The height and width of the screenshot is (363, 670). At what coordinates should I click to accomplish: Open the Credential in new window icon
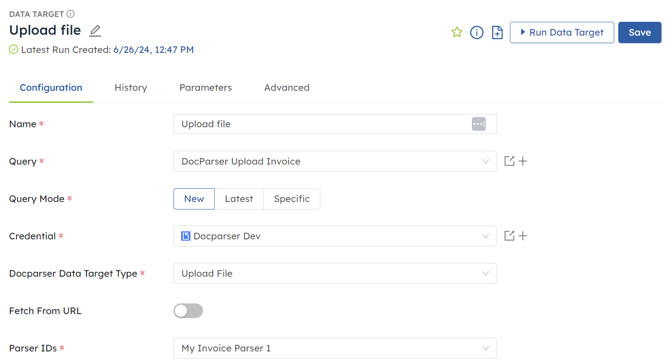pos(509,236)
